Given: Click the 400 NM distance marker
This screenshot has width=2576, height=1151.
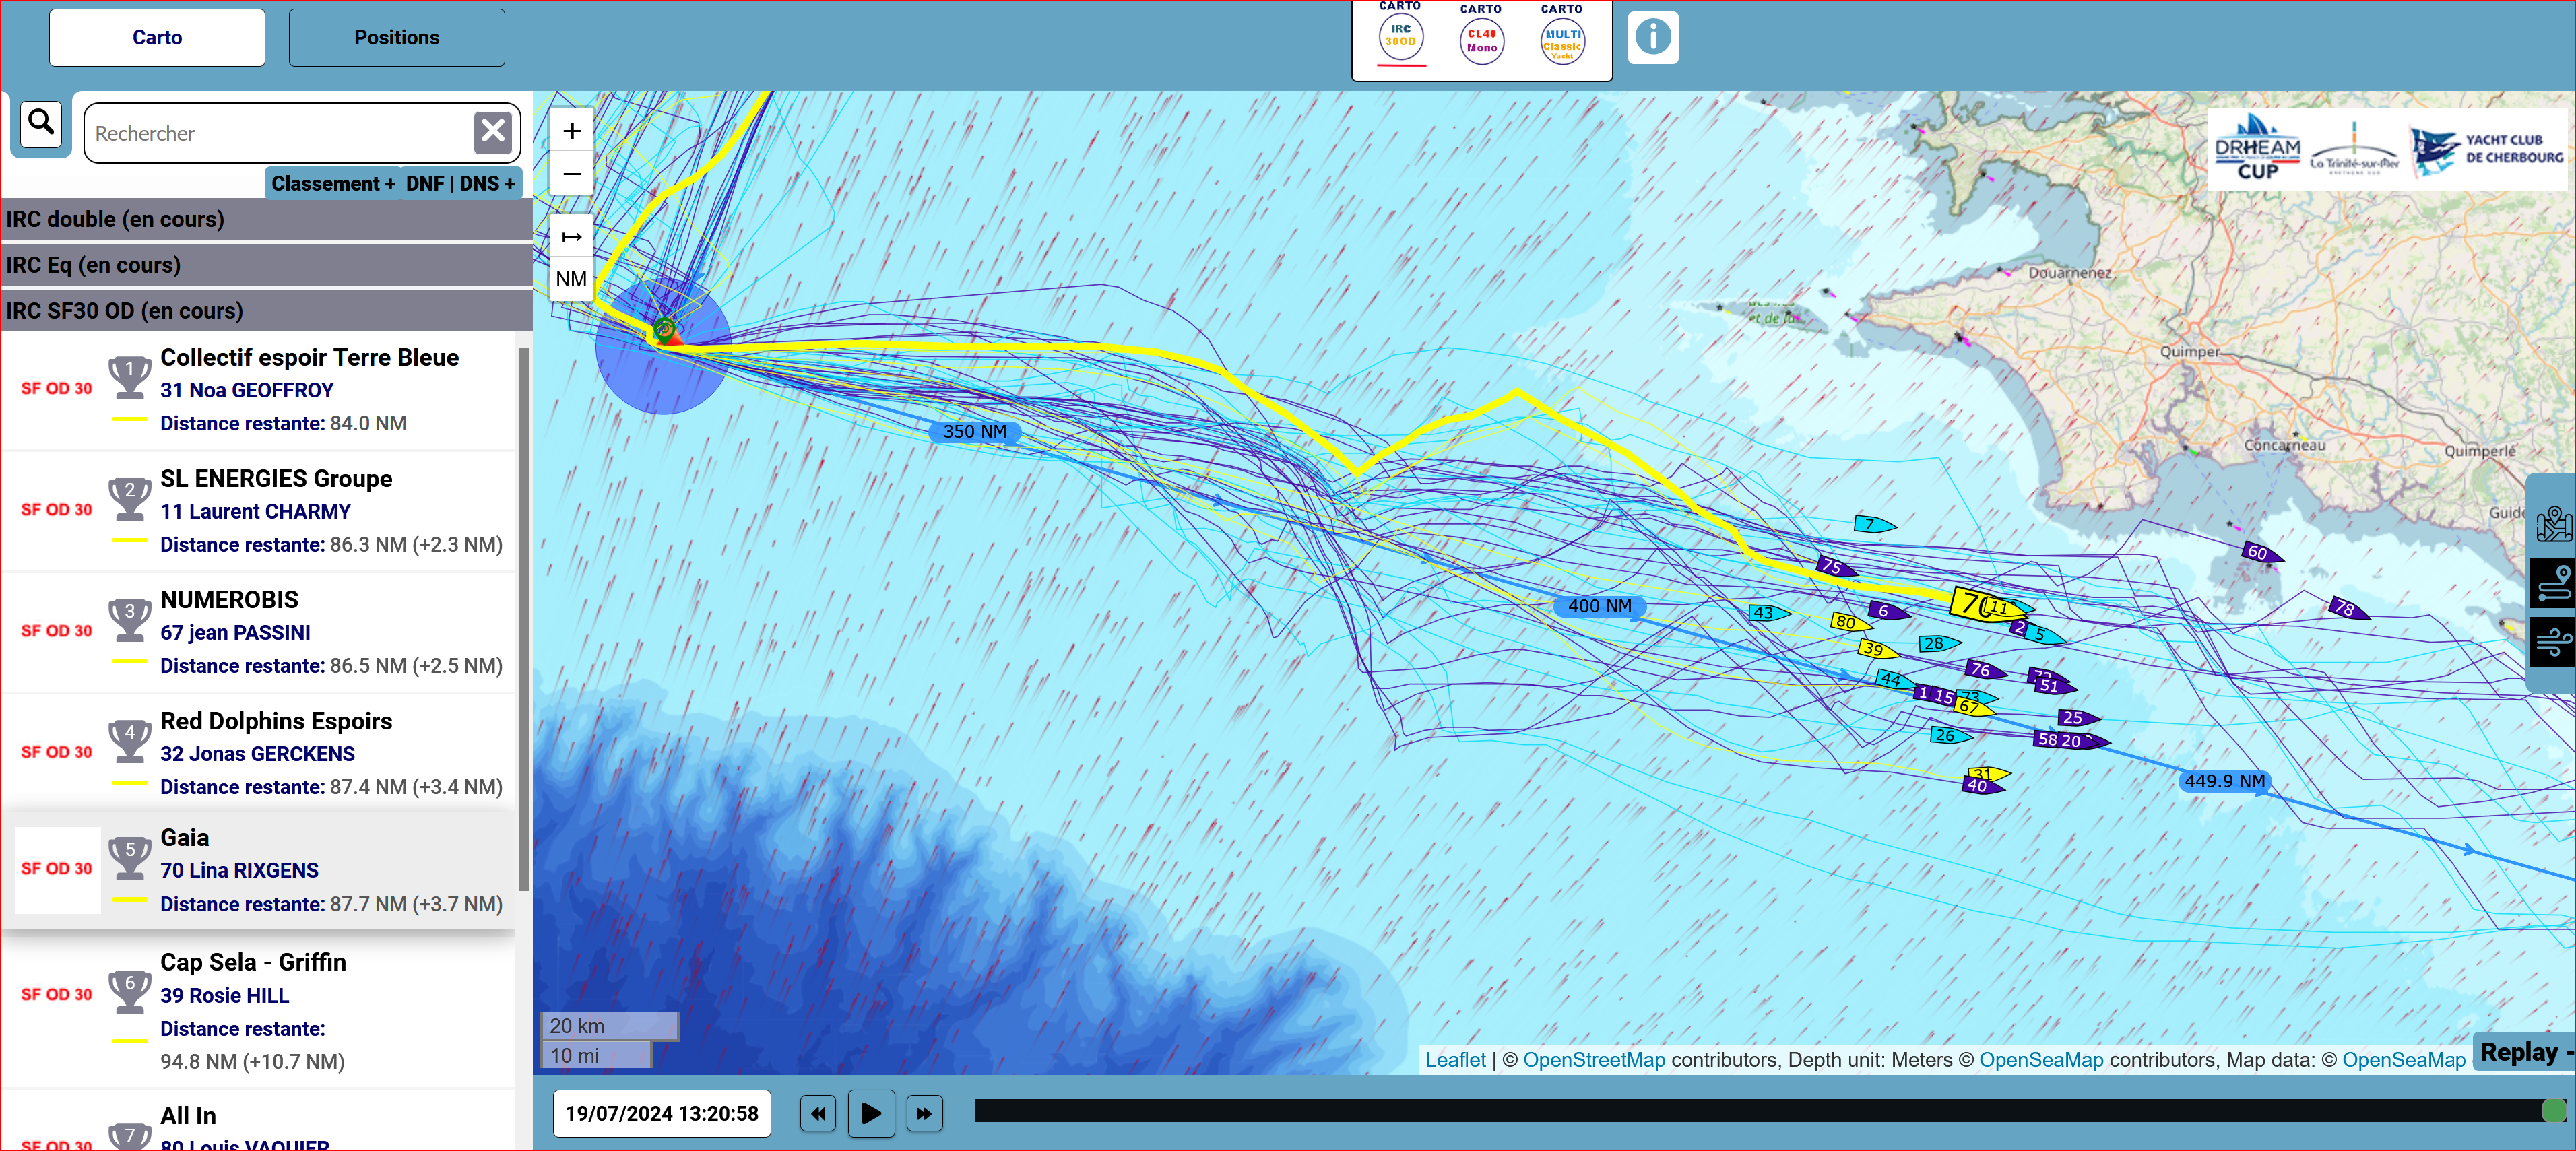Looking at the screenshot, I should (x=1600, y=606).
